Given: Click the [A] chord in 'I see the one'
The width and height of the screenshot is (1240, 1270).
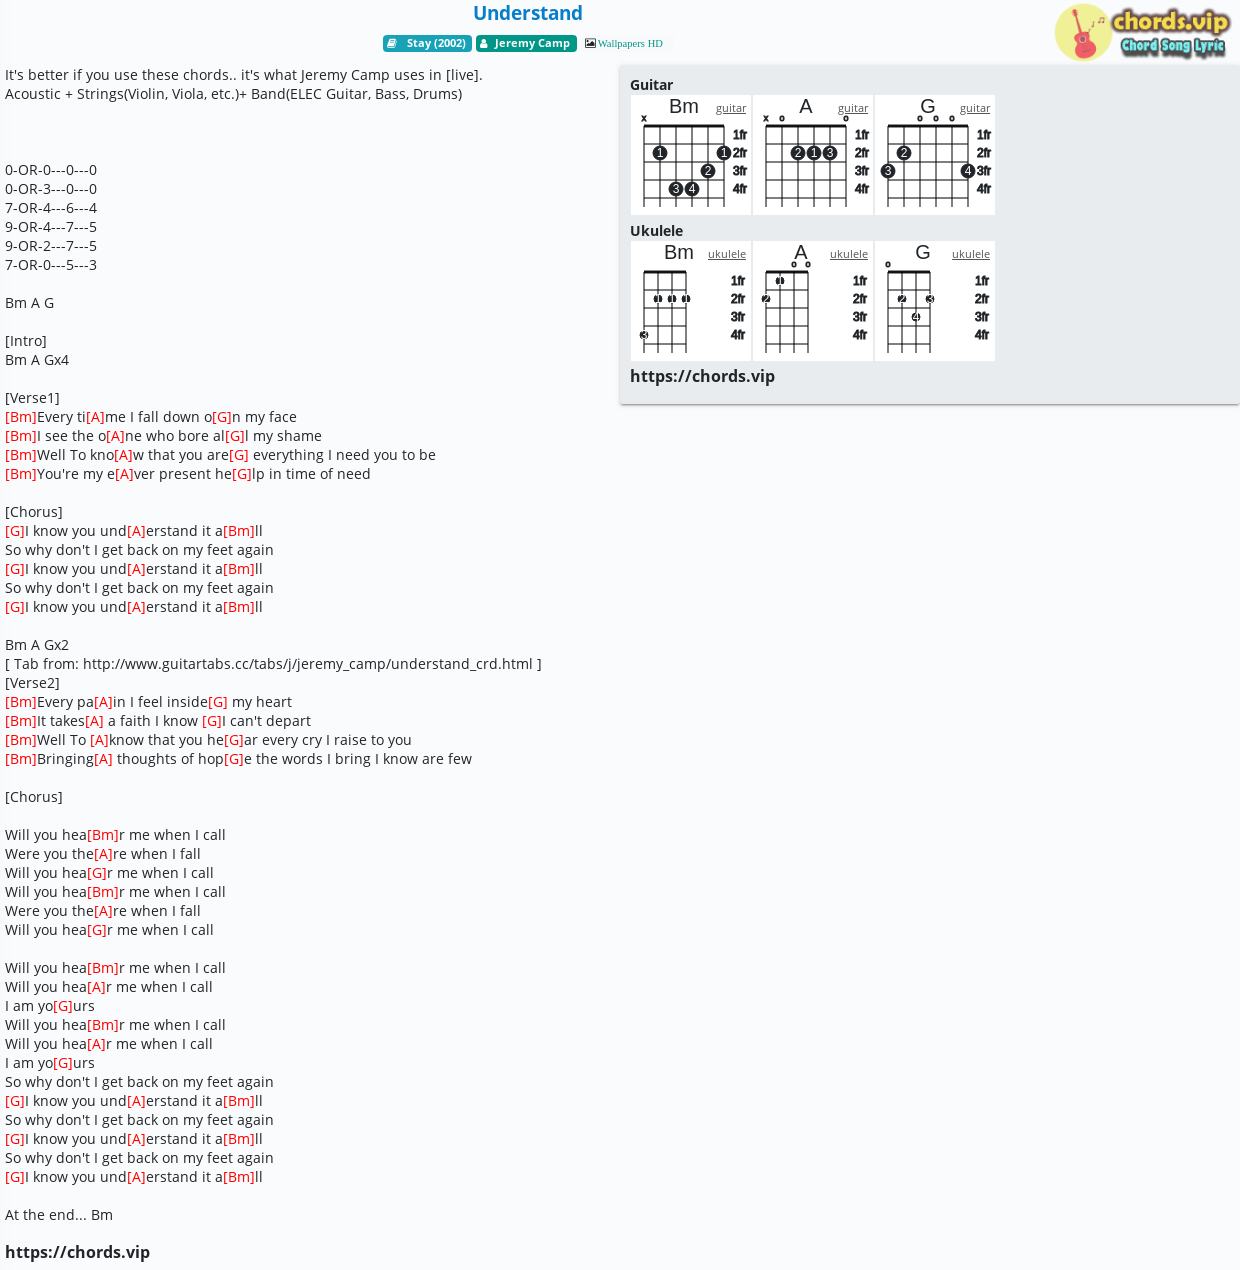Looking at the screenshot, I should (115, 436).
